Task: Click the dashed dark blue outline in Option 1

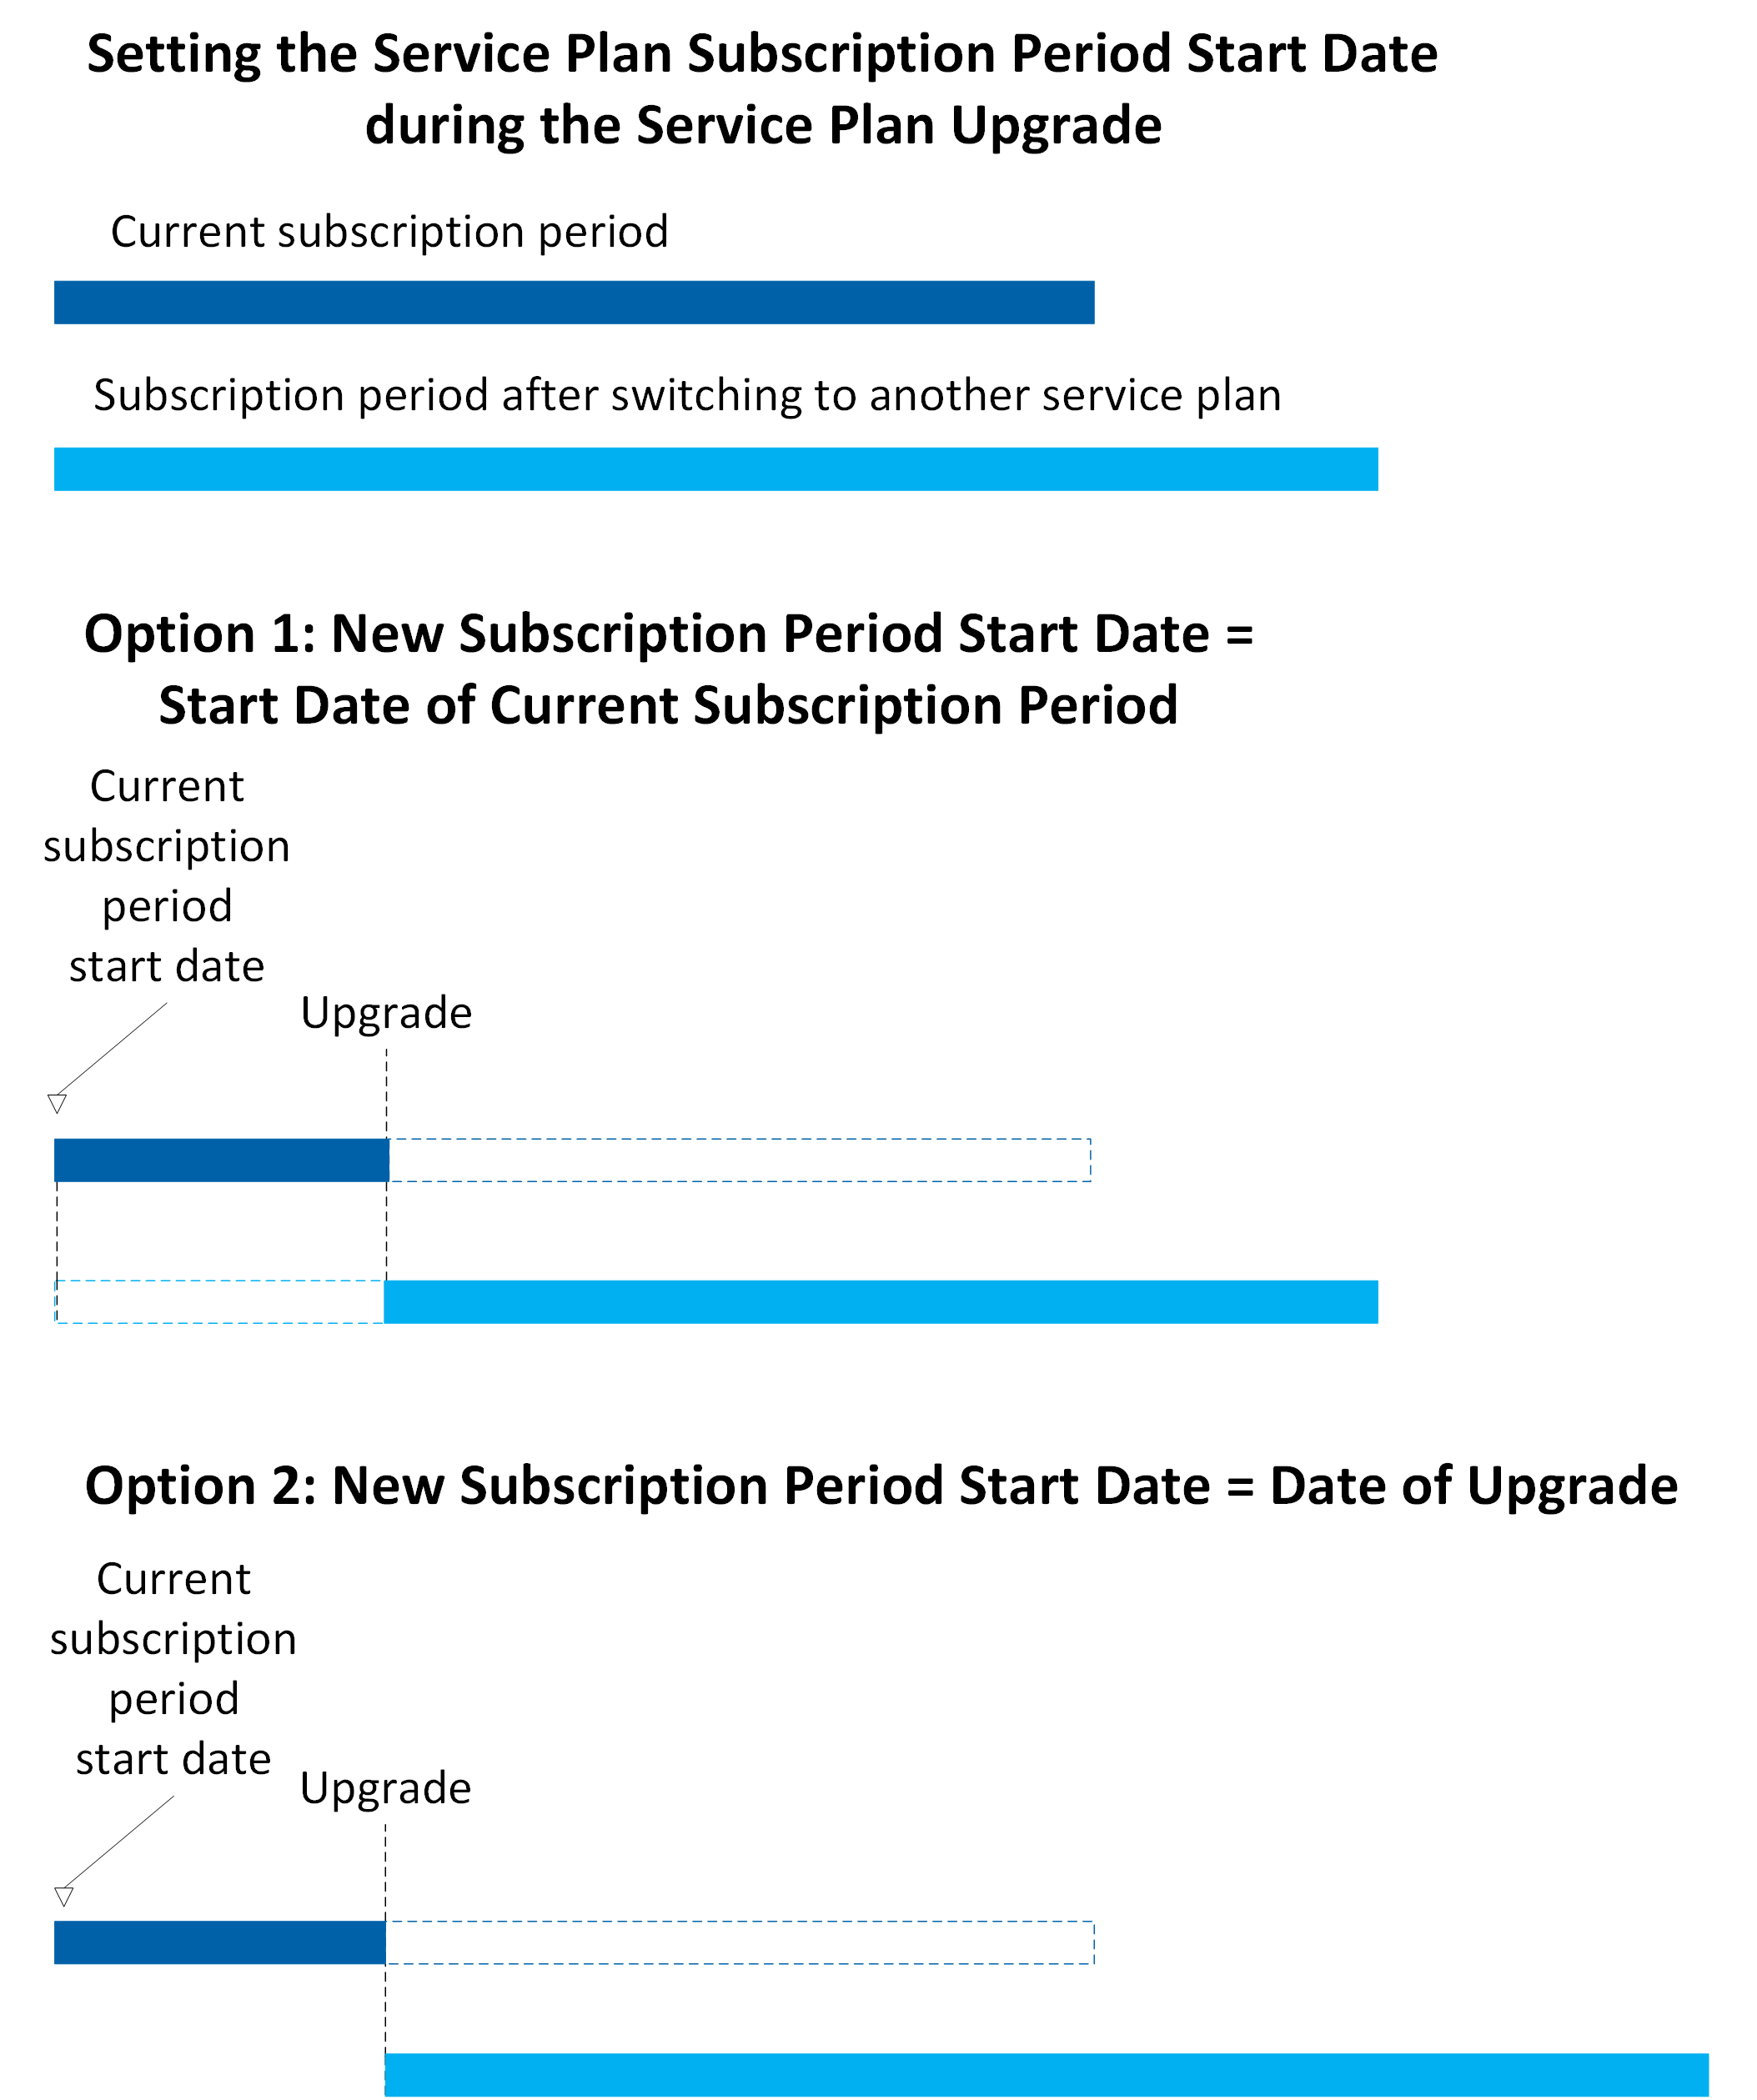Action: coord(740,1160)
